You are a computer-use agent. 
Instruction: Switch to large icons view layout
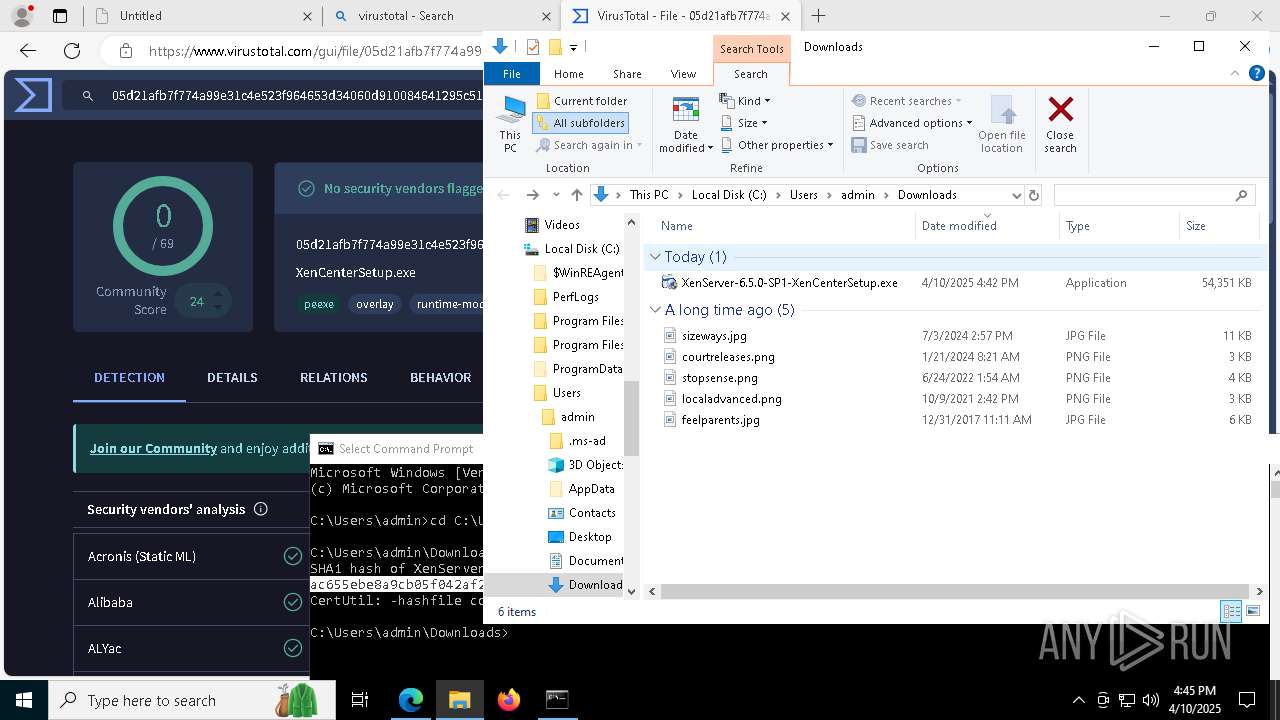pos(1253,611)
